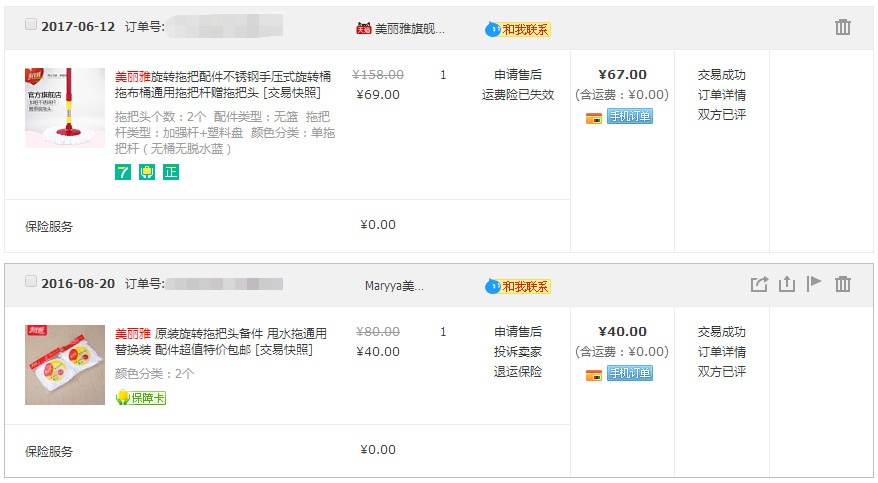878x483 pixels.
Task: Click 投诉卖家 on the second order
Action: 518,351
